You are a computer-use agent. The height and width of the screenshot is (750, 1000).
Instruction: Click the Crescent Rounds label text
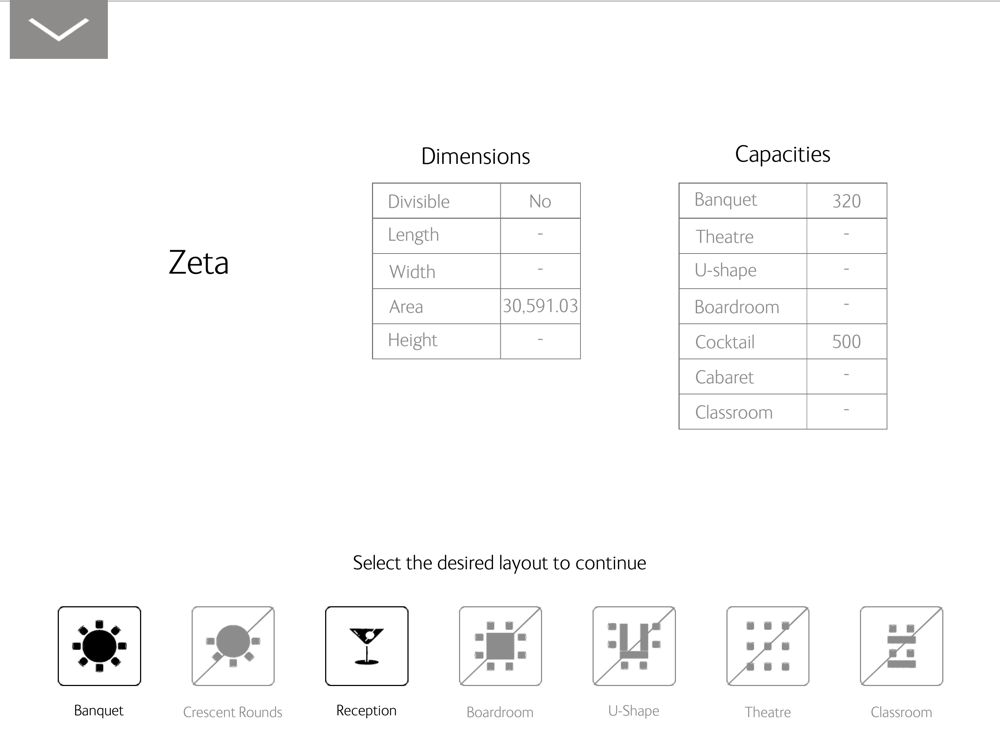coord(232,712)
